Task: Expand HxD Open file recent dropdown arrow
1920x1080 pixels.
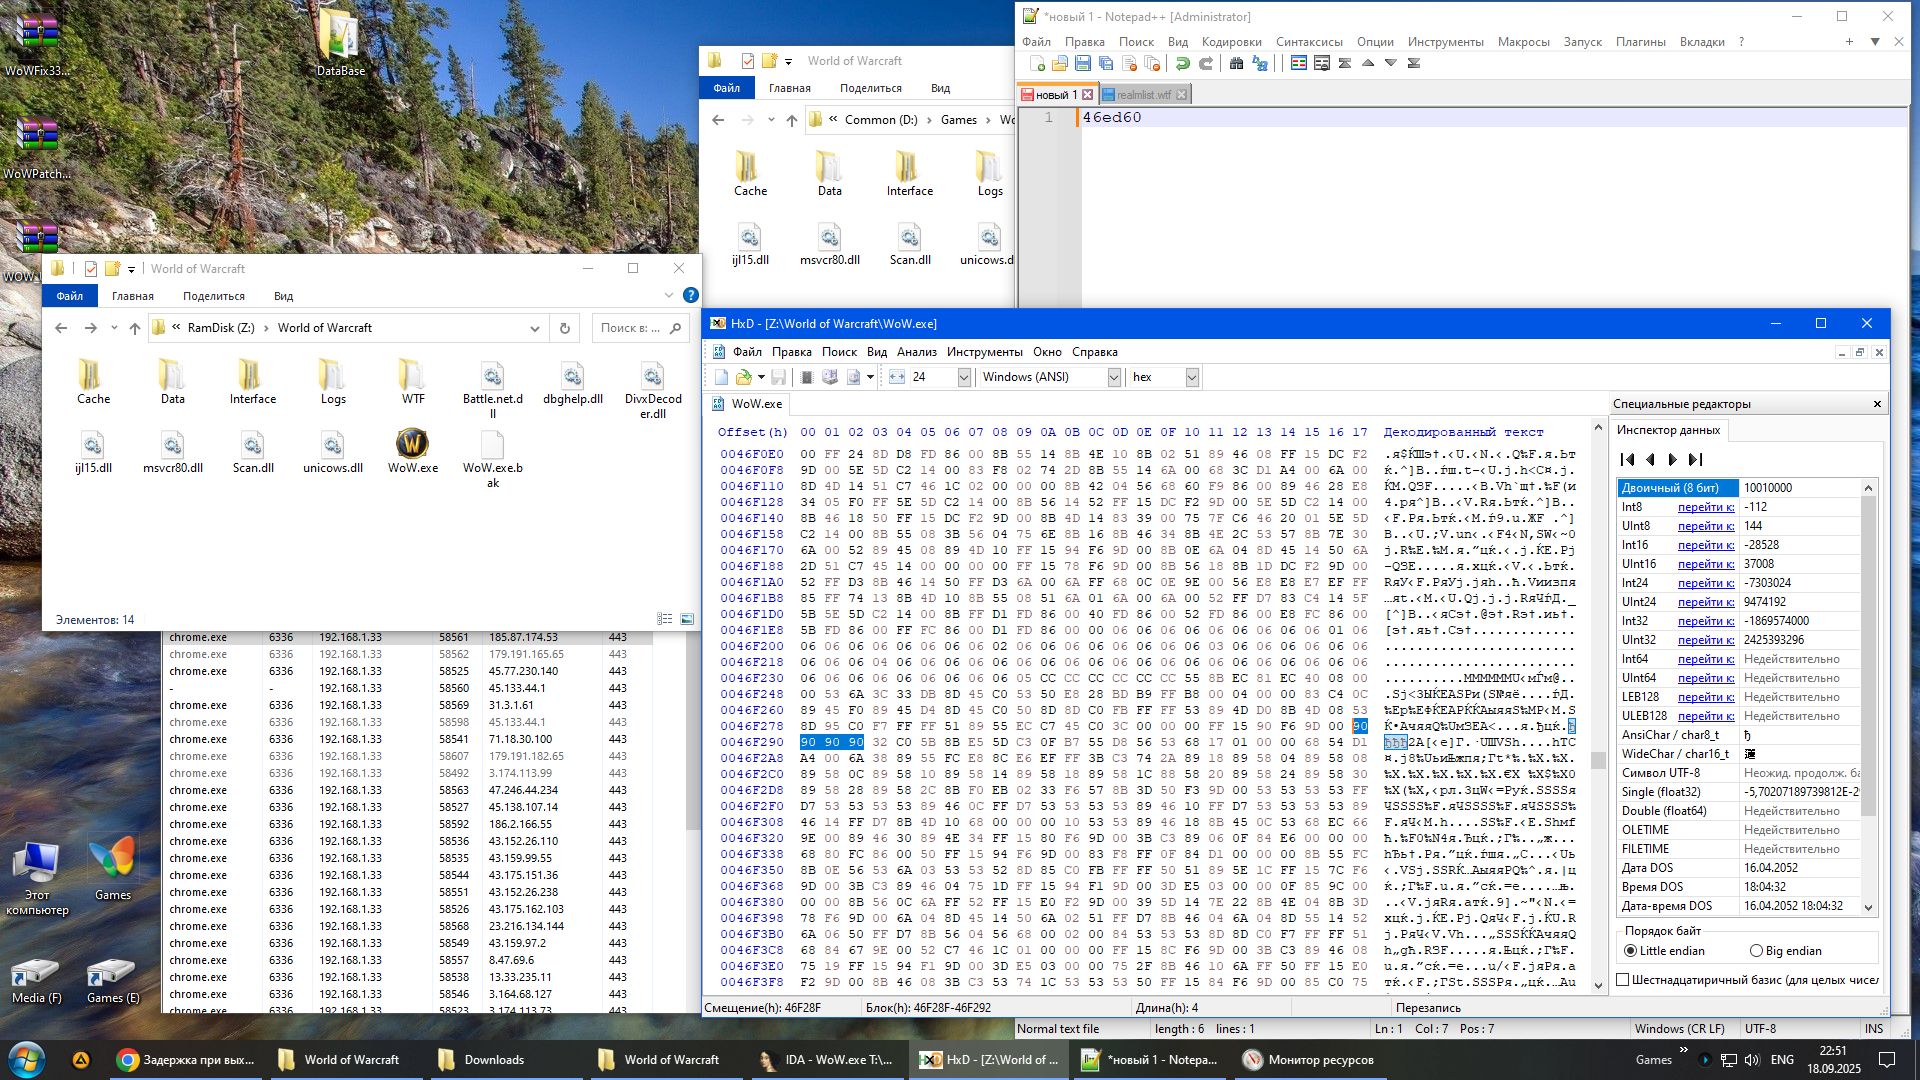Action: [761, 377]
